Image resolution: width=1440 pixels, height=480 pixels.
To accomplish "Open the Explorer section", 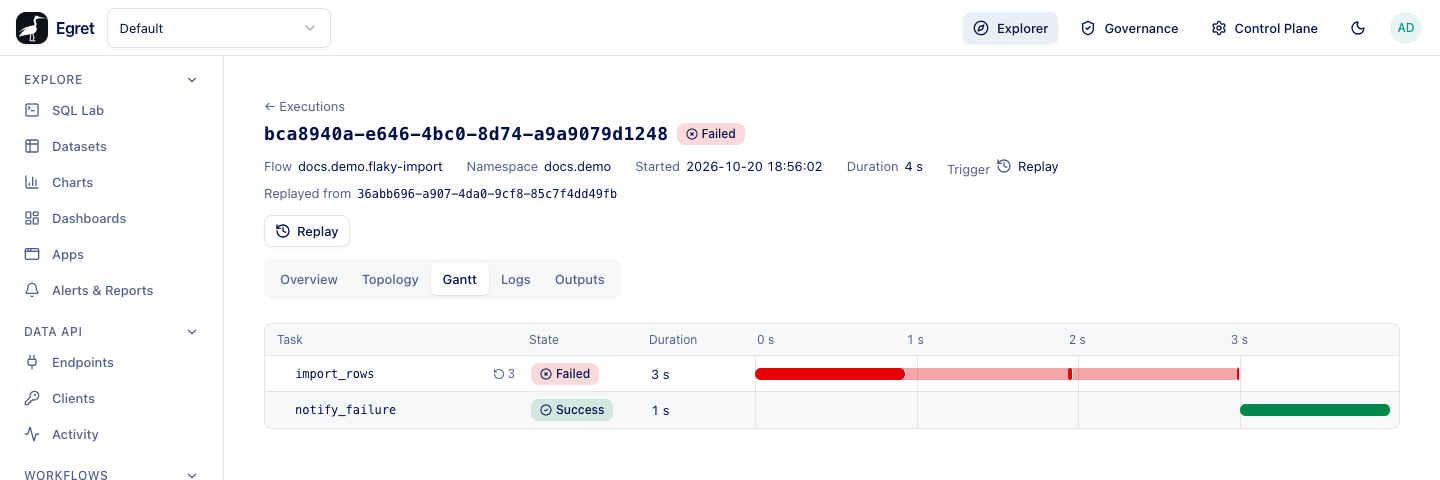I will (1010, 28).
